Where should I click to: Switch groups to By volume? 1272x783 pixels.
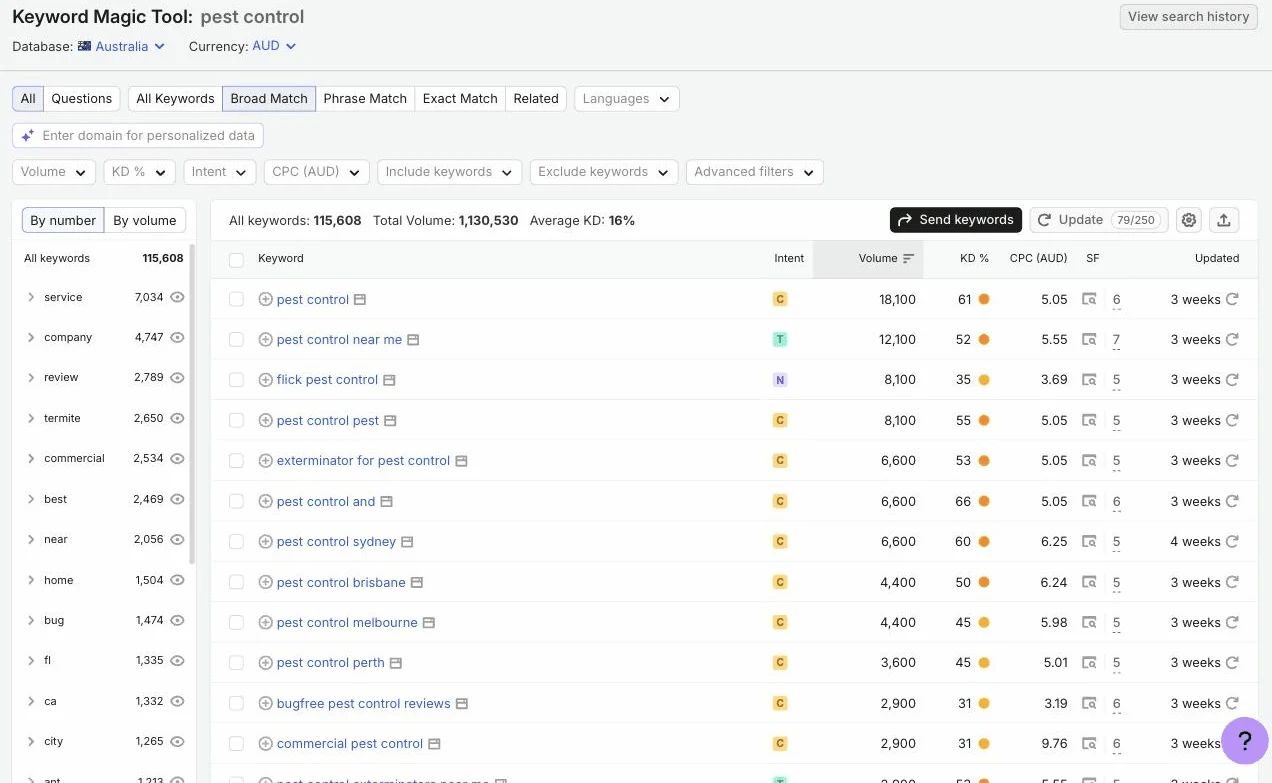145,221
